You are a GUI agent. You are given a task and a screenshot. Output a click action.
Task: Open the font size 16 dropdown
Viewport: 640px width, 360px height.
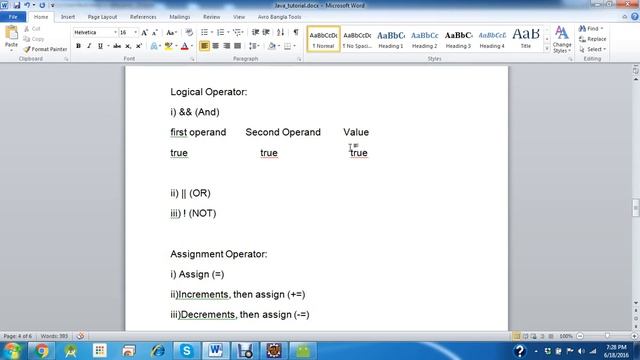pyautogui.click(x=136, y=32)
